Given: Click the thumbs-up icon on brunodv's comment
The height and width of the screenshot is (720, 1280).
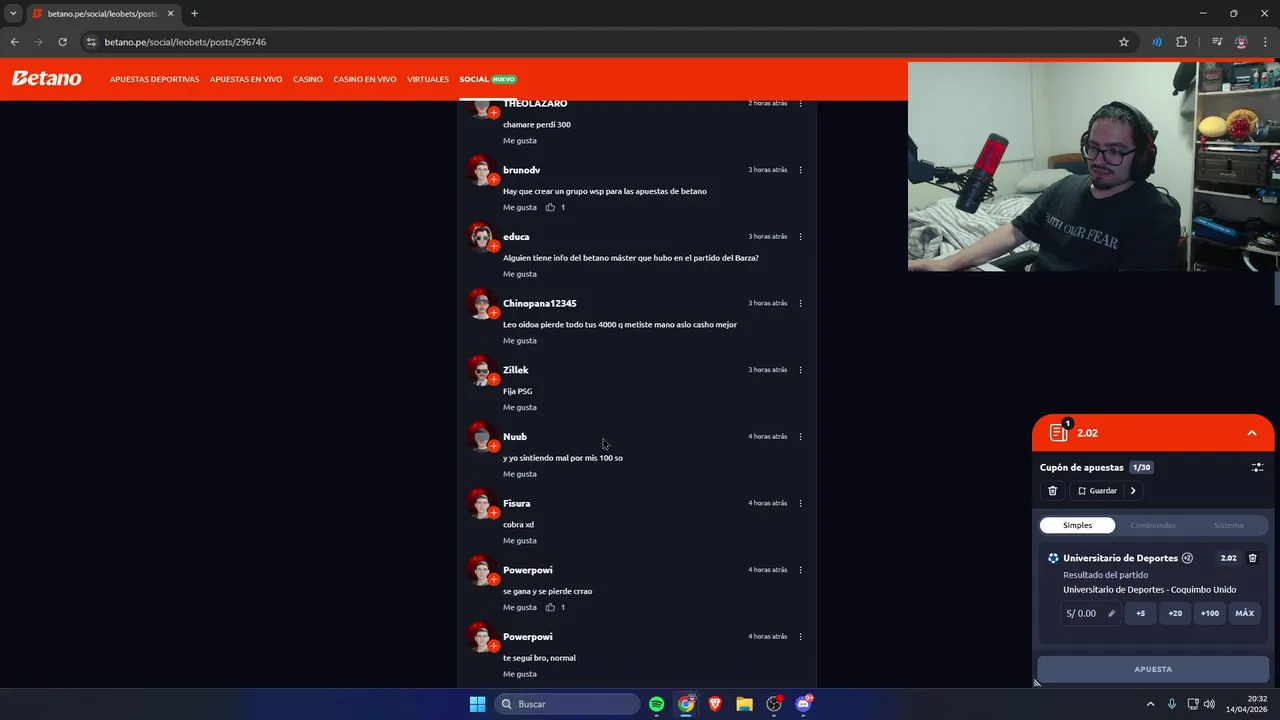Looking at the screenshot, I should [550, 207].
